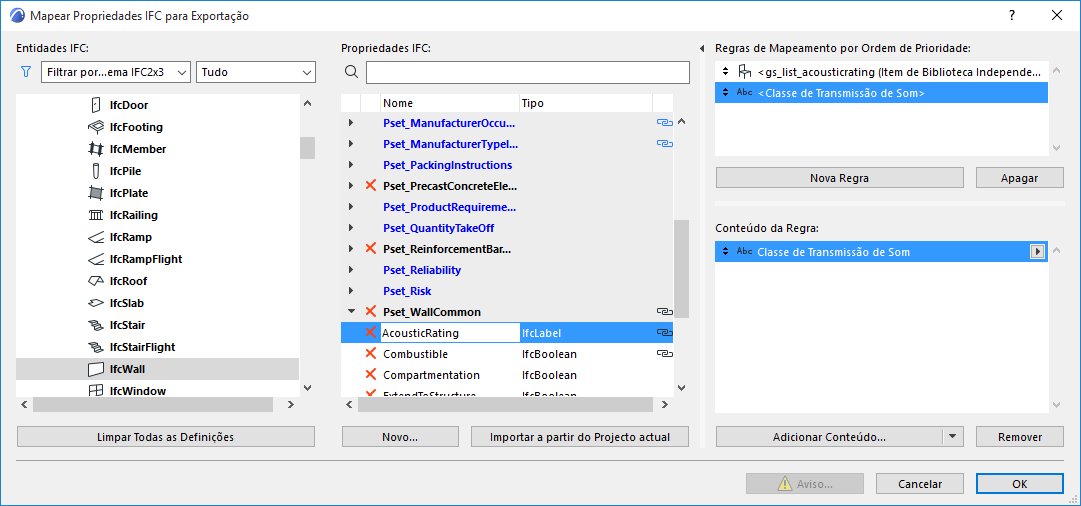Select the IfcDoor entity icon
Image resolution: width=1081 pixels, height=506 pixels.
click(x=96, y=105)
